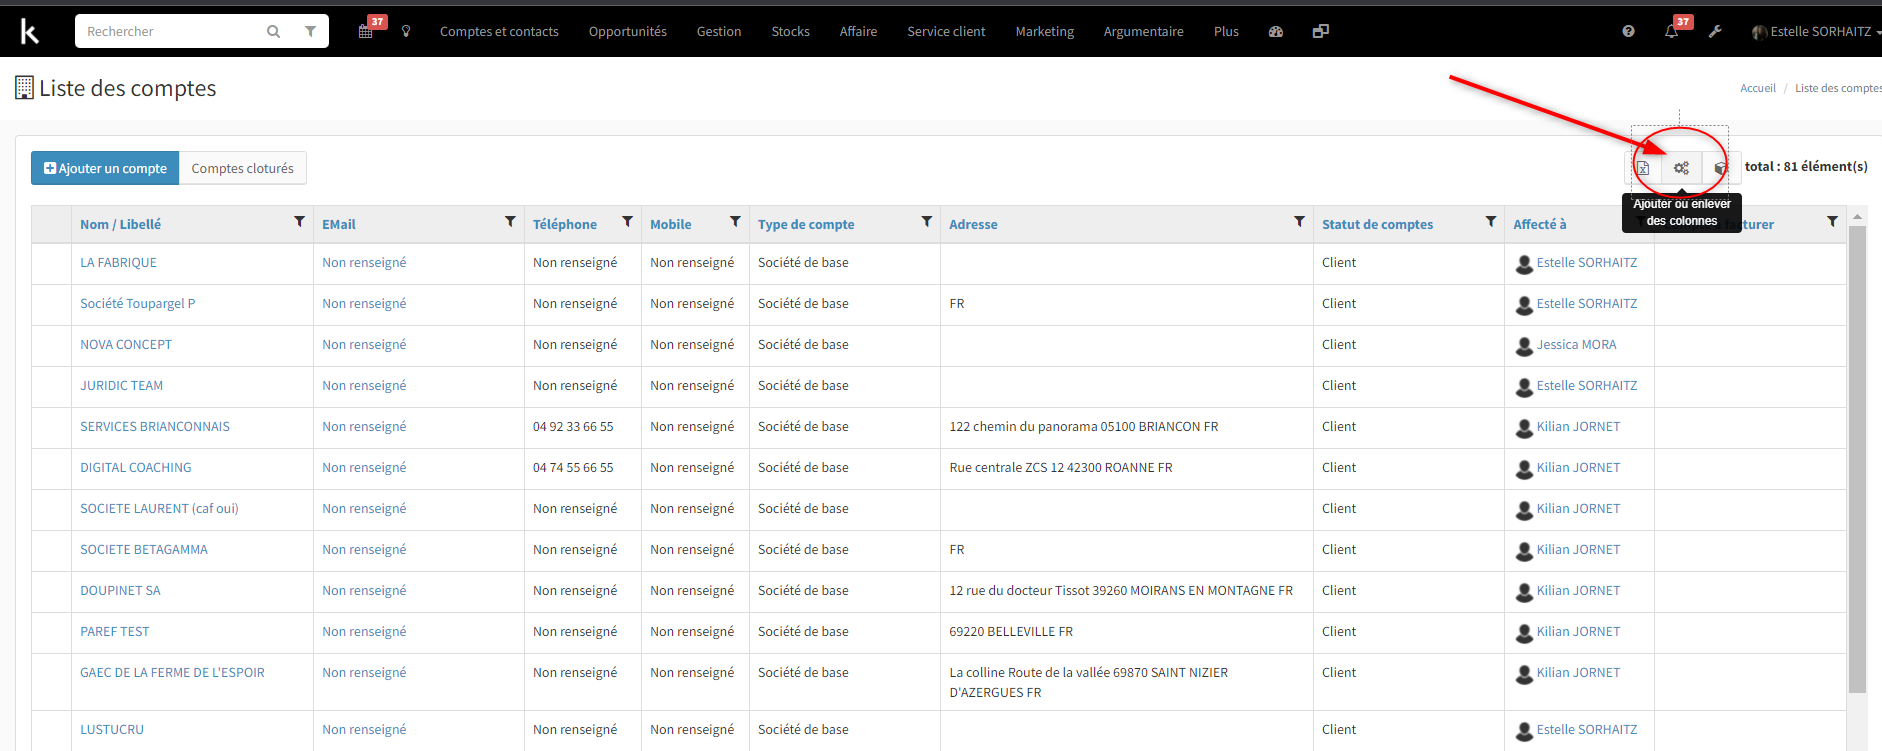The width and height of the screenshot is (1882, 751).
Task: Open the LA FABRIQUE account
Action: coord(118,263)
